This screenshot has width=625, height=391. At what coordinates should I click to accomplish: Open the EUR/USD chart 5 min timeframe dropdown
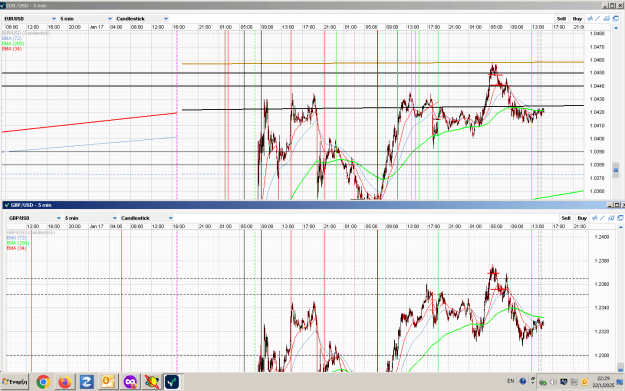tap(86, 19)
